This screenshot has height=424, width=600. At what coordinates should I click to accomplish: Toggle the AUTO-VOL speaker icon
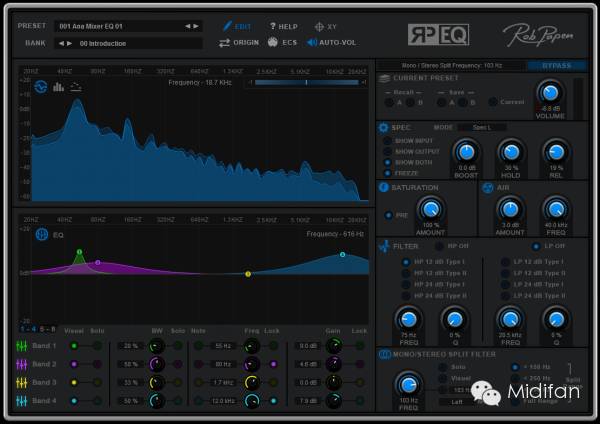pyautogui.click(x=312, y=42)
